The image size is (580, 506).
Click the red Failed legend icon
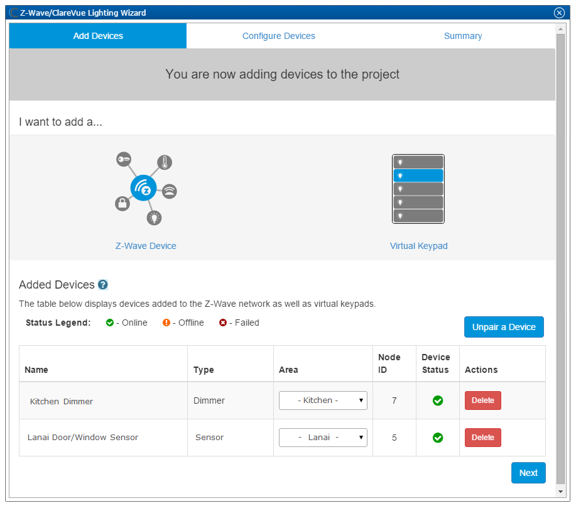point(223,323)
